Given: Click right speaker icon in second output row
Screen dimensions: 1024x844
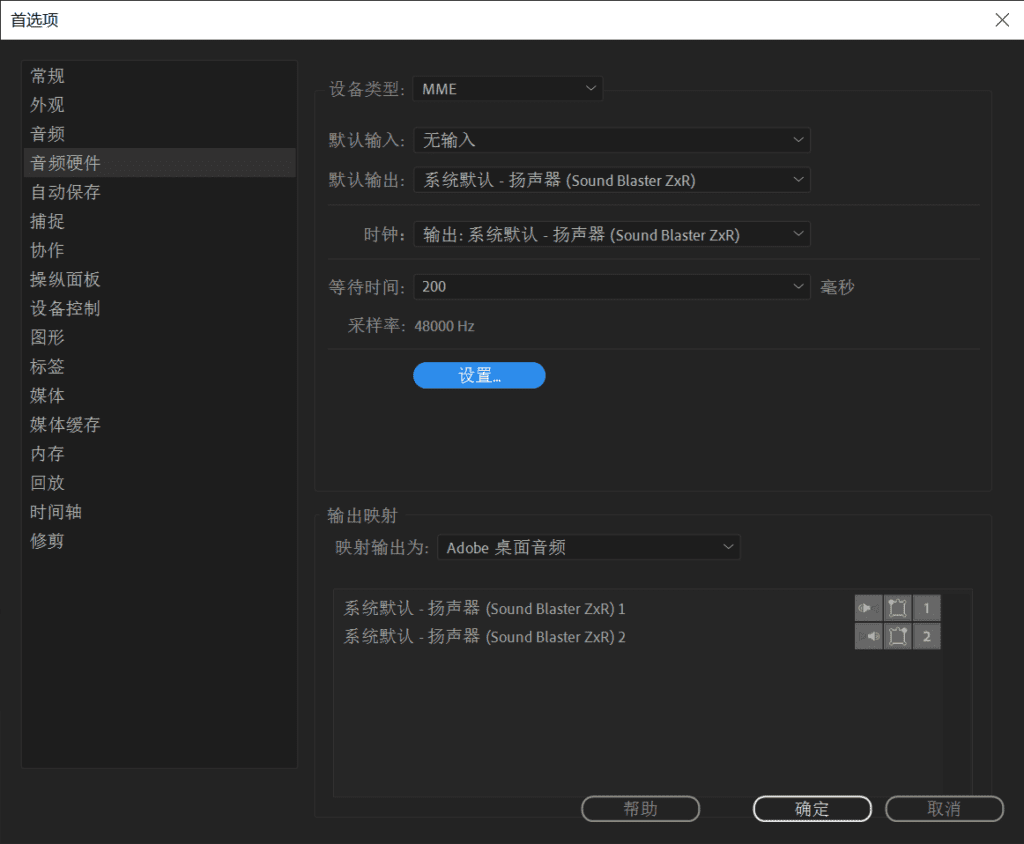Looking at the screenshot, I should coord(869,637).
